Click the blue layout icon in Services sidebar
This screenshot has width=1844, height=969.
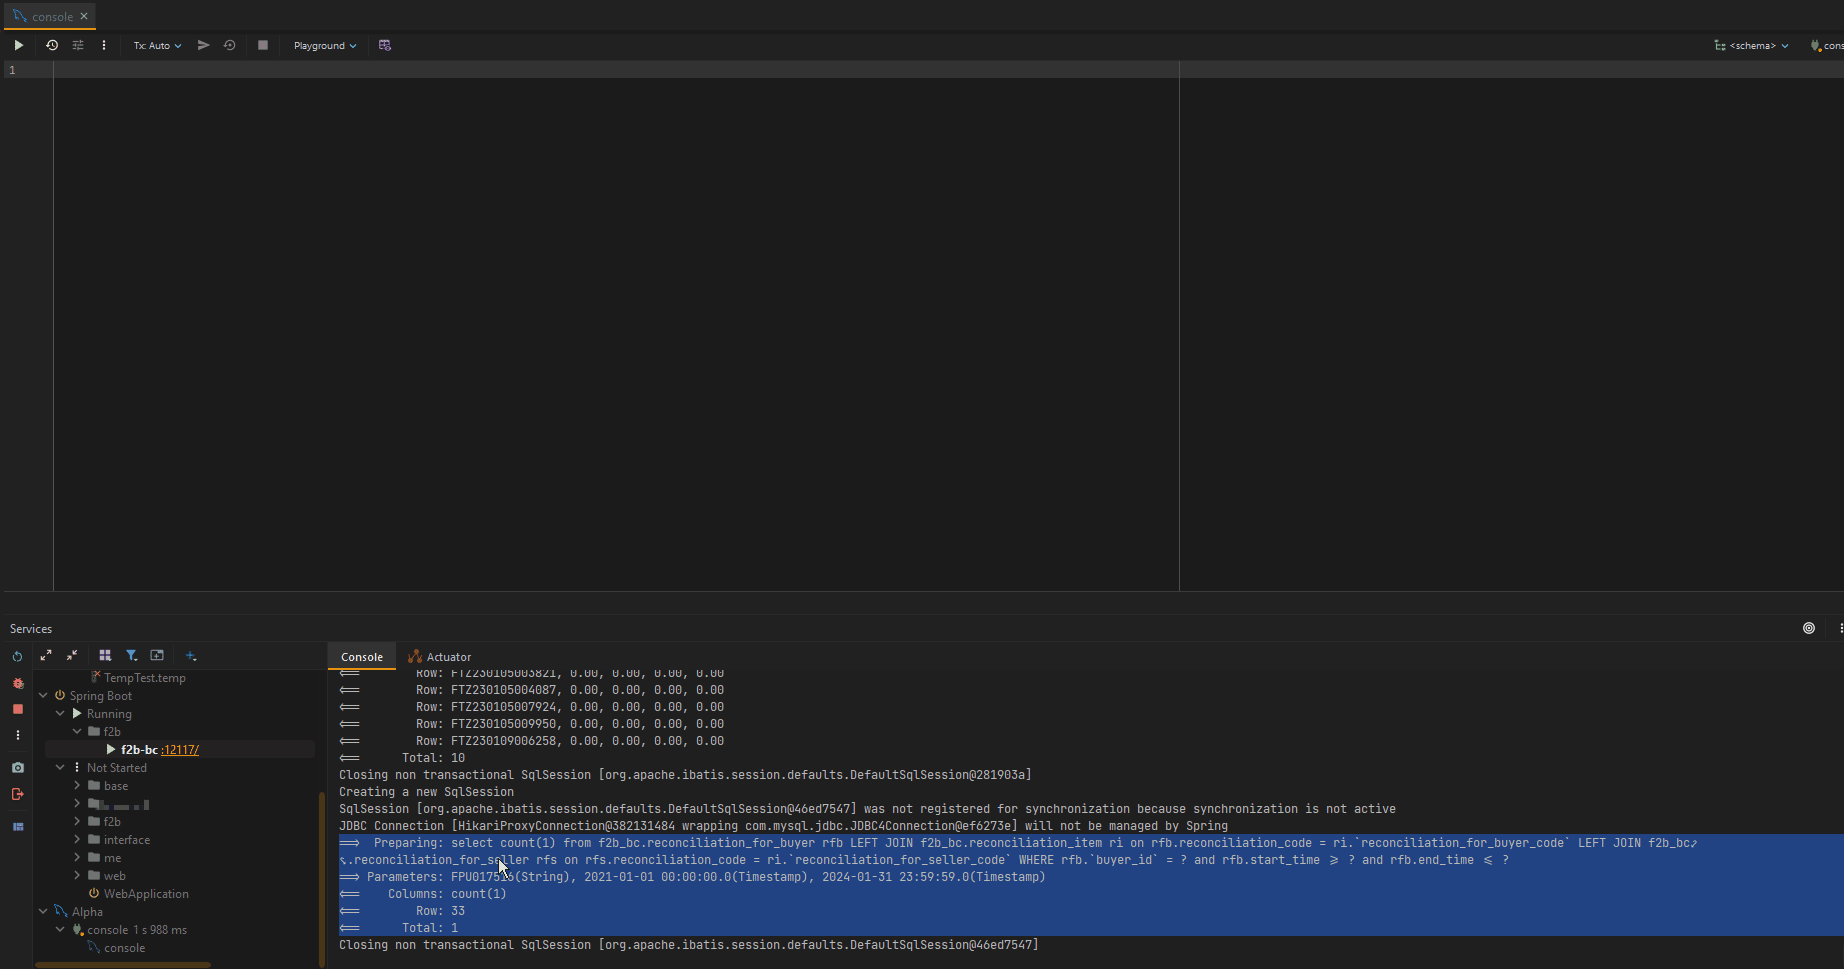click(x=17, y=827)
